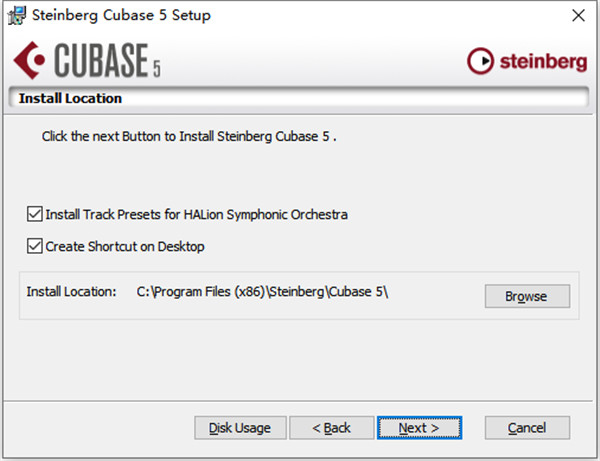Untick the Create Shortcut on Desktop checkbox
The height and width of the screenshot is (461, 600).
tap(36, 246)
